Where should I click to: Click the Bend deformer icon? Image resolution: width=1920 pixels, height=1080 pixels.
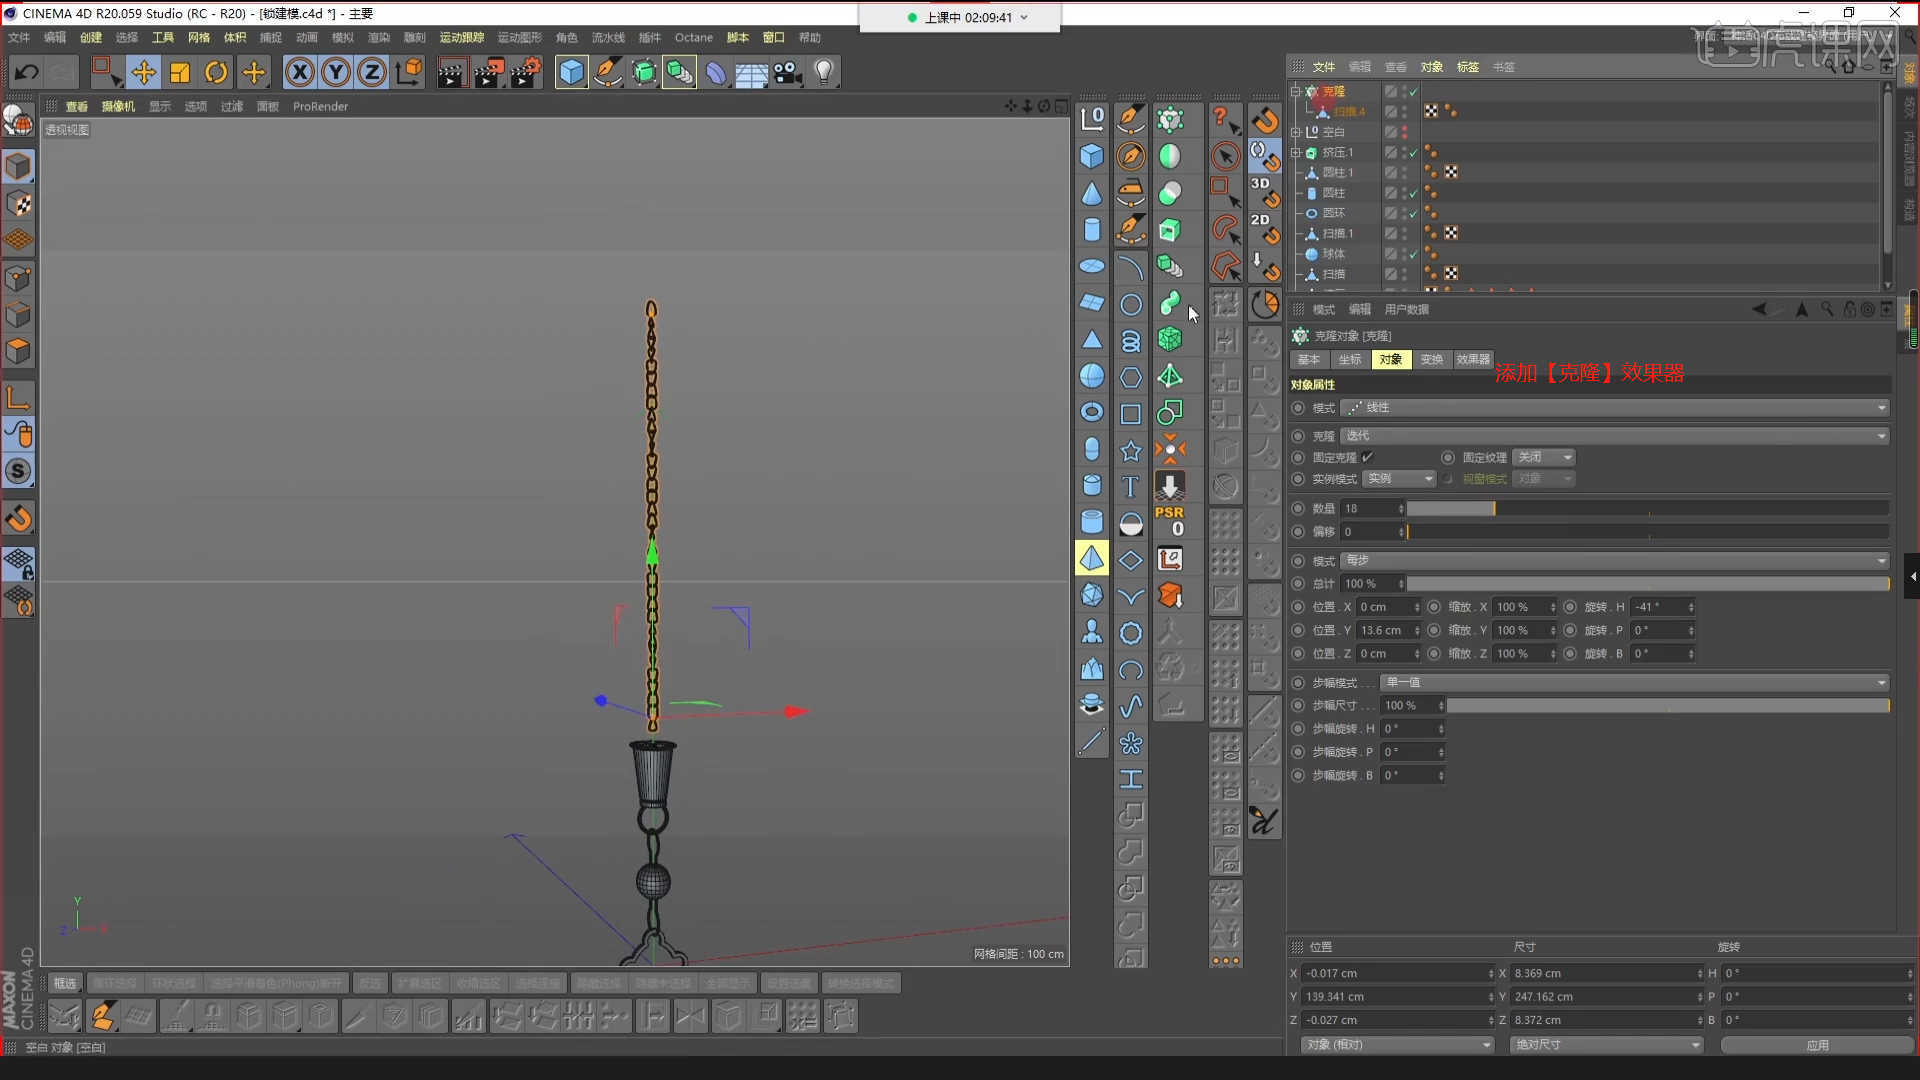715,72
